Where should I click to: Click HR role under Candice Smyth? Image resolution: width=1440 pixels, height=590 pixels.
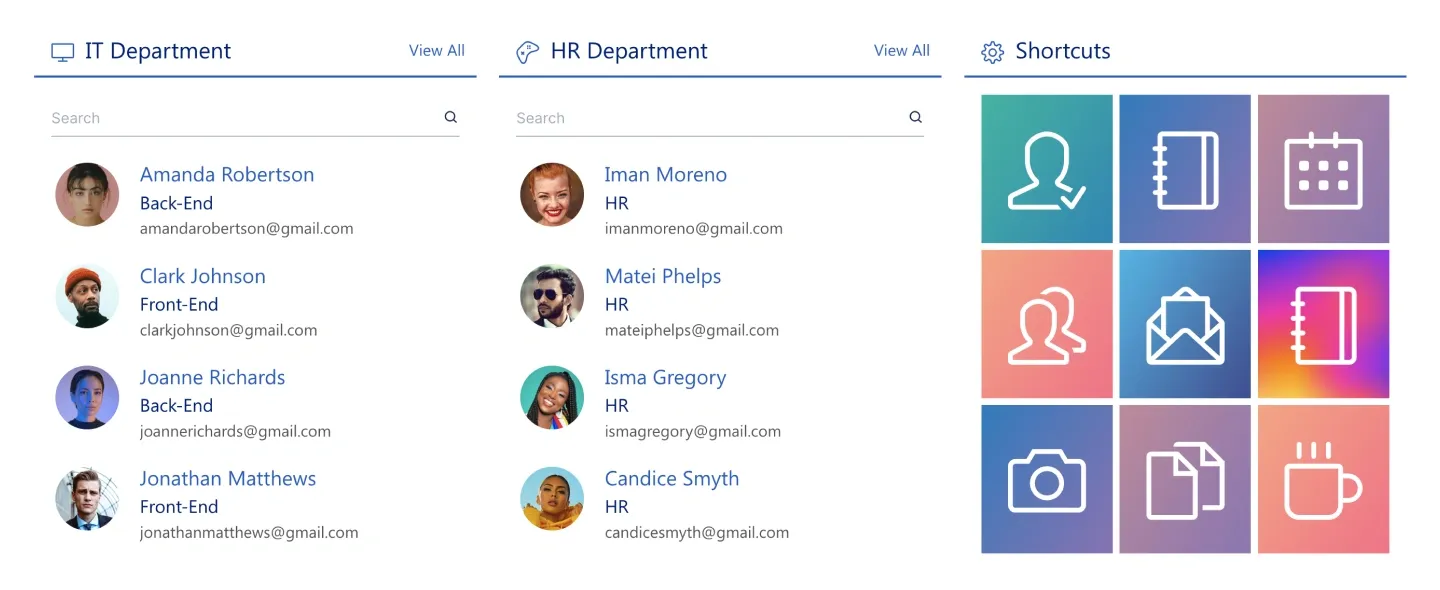click(x=617, y=507)
